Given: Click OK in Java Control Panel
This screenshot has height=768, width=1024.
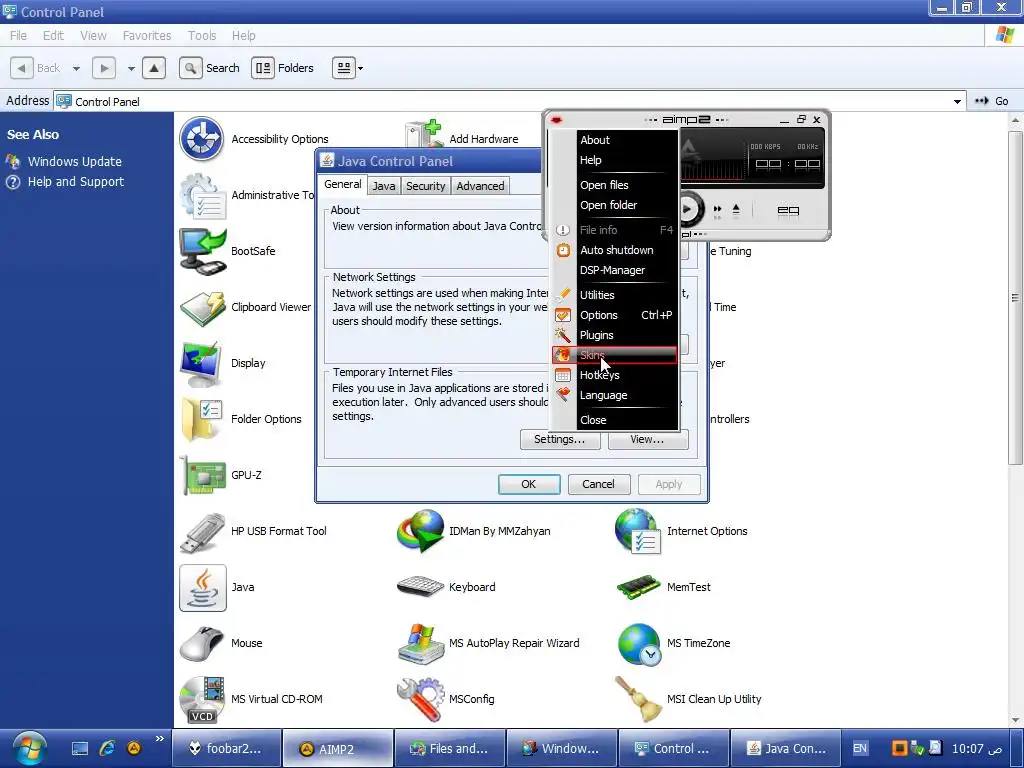Looking at the screenshot, I should pos(529,484).
